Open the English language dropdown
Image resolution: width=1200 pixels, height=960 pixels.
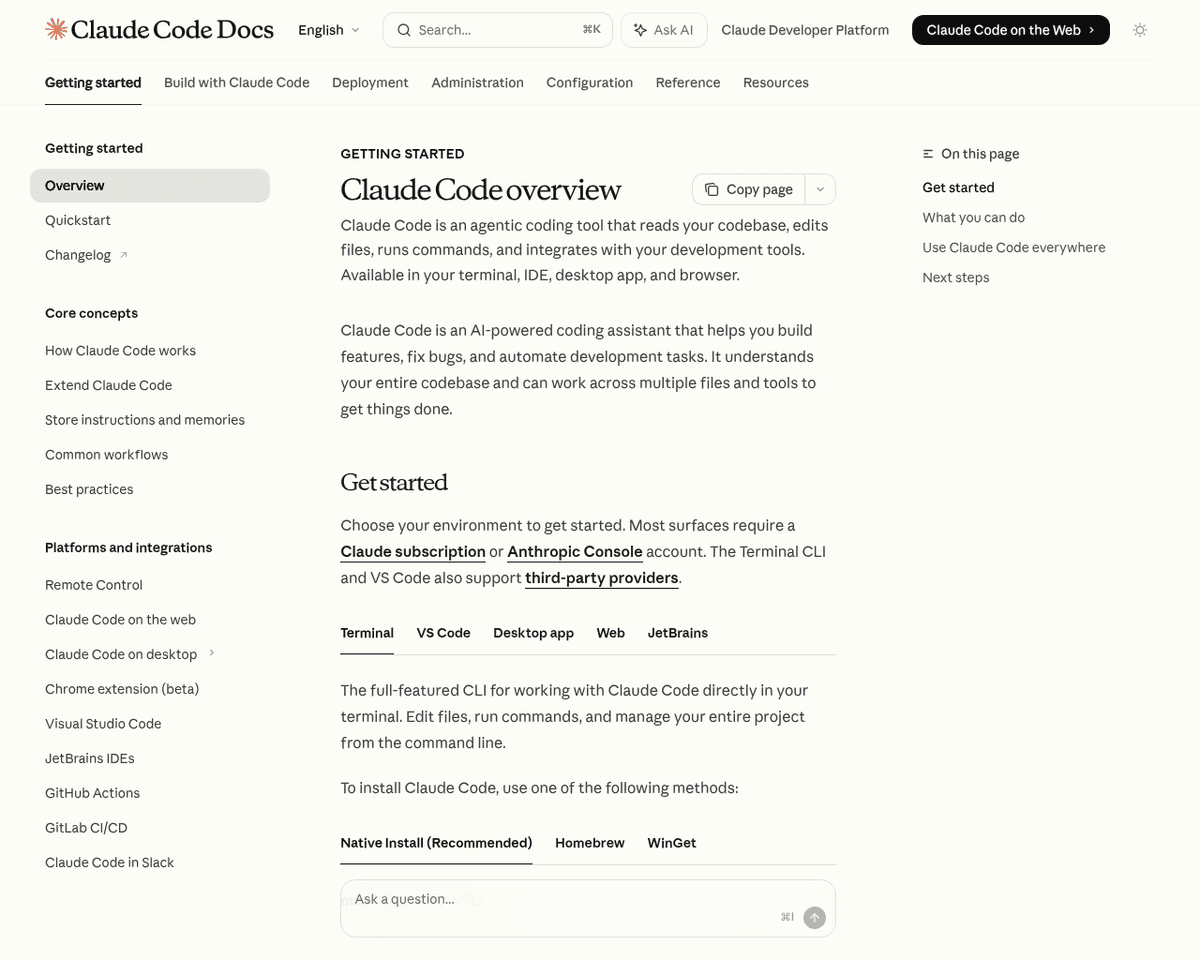coord(328,30)
